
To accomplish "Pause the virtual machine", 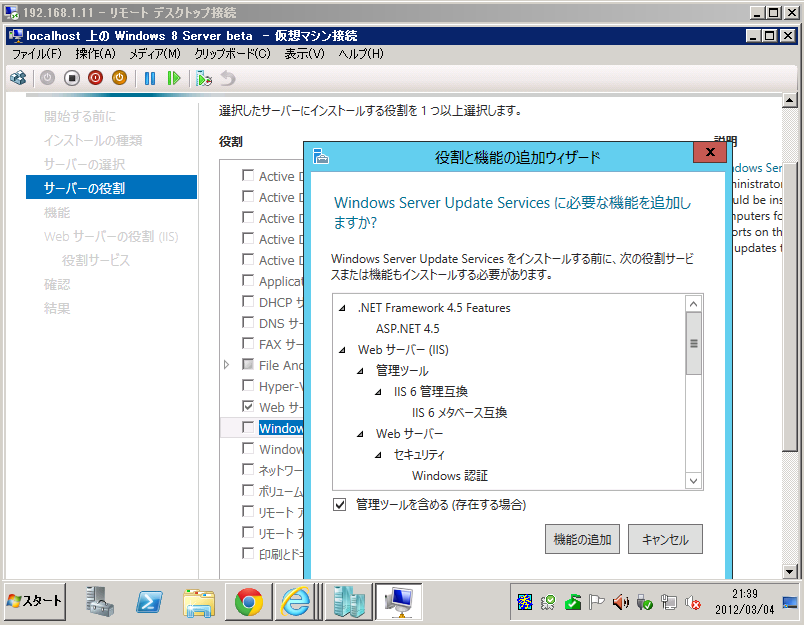I will [x=150, y=78].
